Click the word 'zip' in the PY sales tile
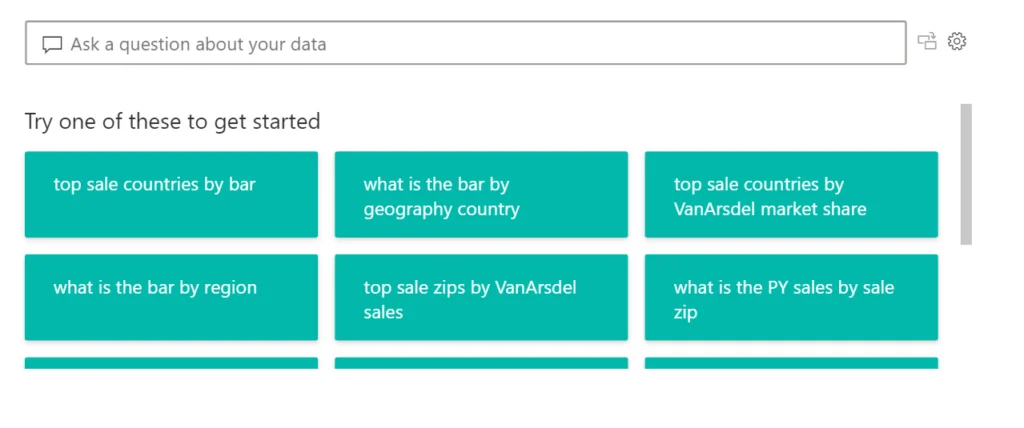This screenshot has height=428, width=1024. [686, 313]
